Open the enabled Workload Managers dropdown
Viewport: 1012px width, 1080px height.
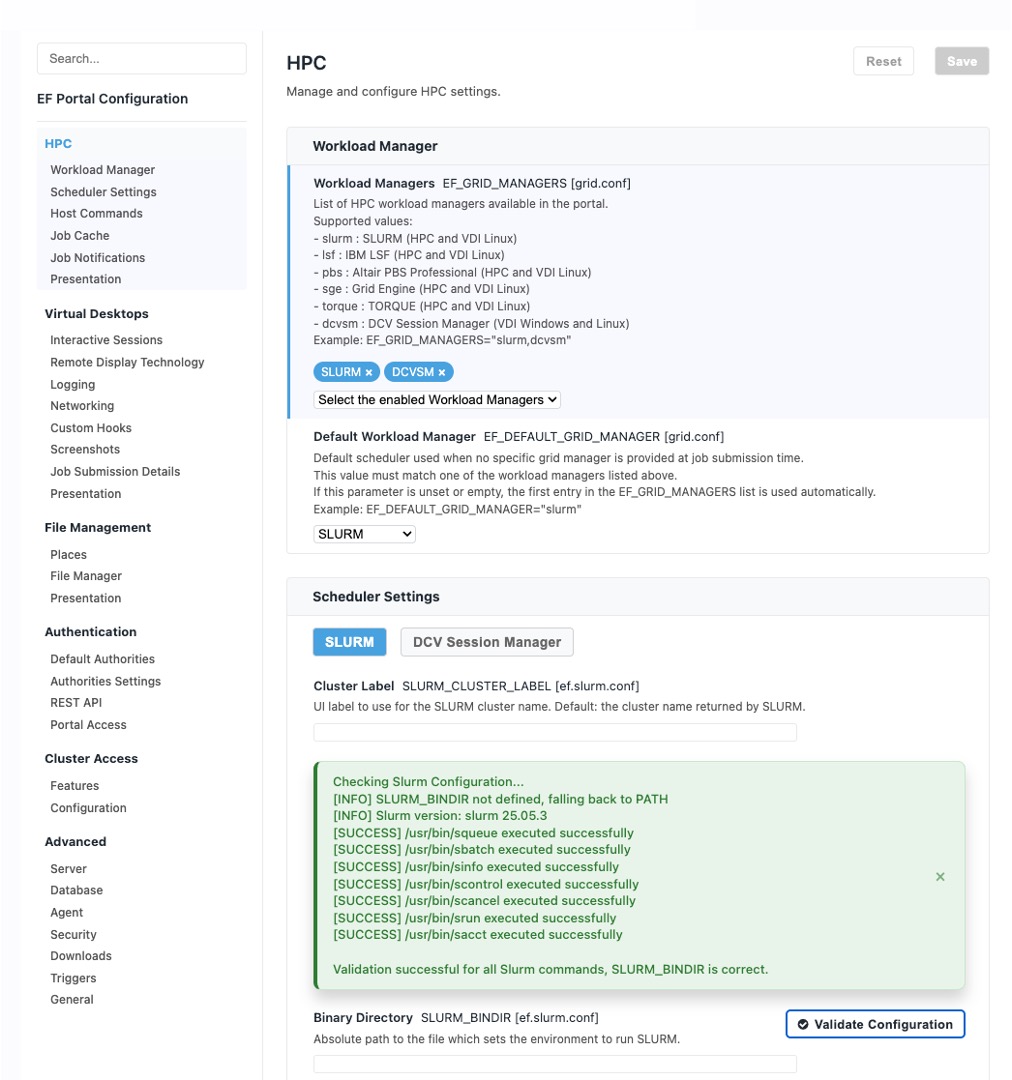[437, 400]
